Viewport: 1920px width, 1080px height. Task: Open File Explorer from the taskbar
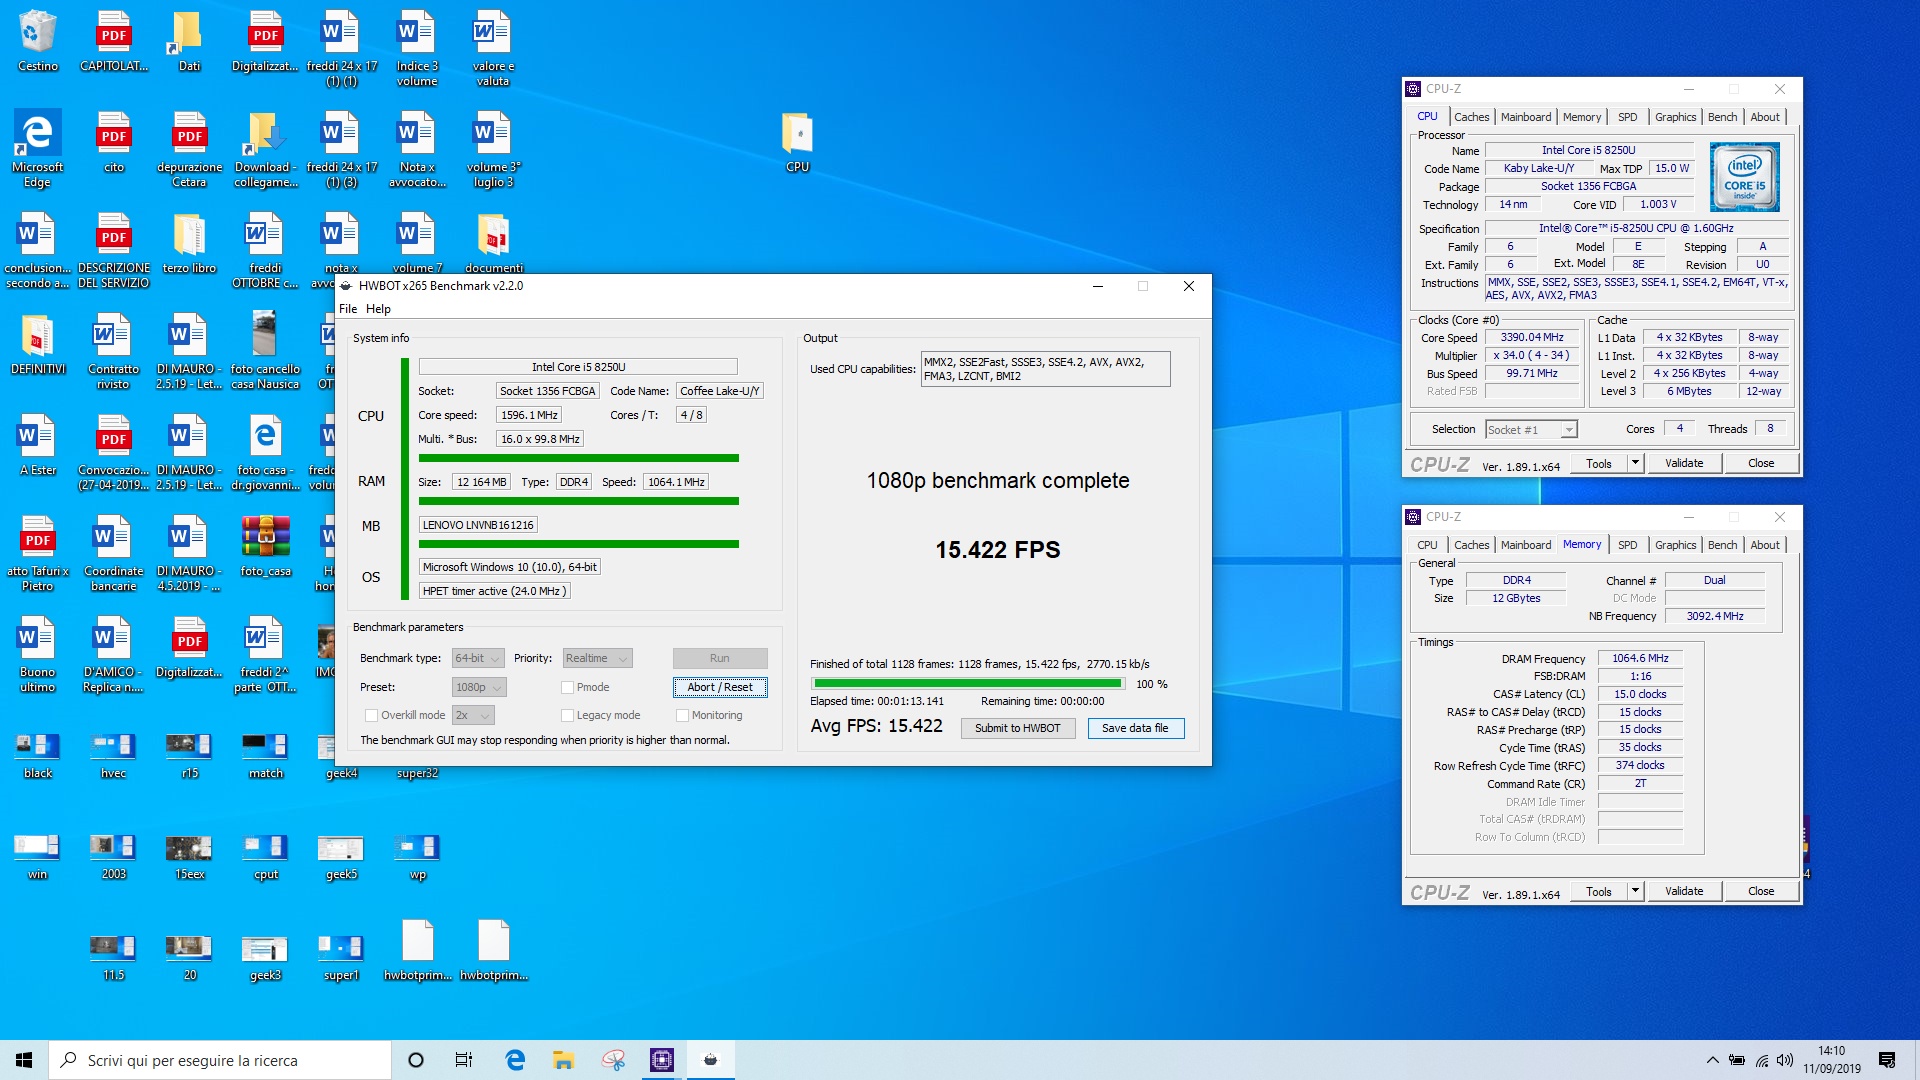pyautogui.click(x=564, y=1060)
